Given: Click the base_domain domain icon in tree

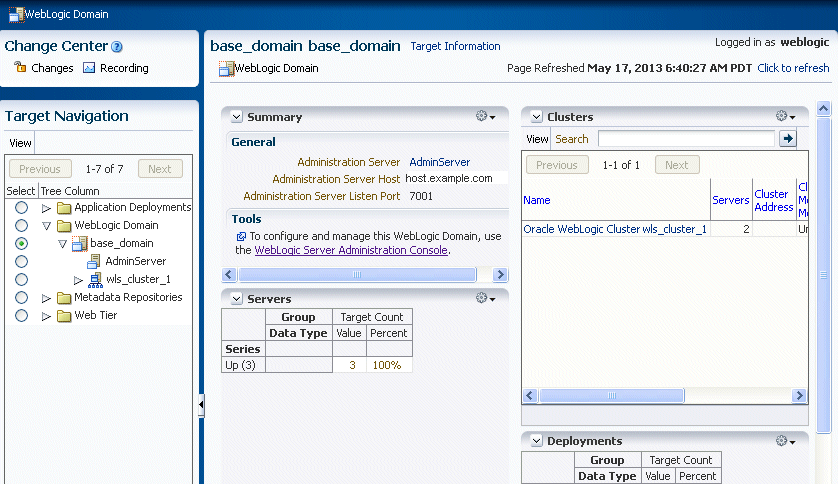Looking at the screenshot, I should 80,244.
